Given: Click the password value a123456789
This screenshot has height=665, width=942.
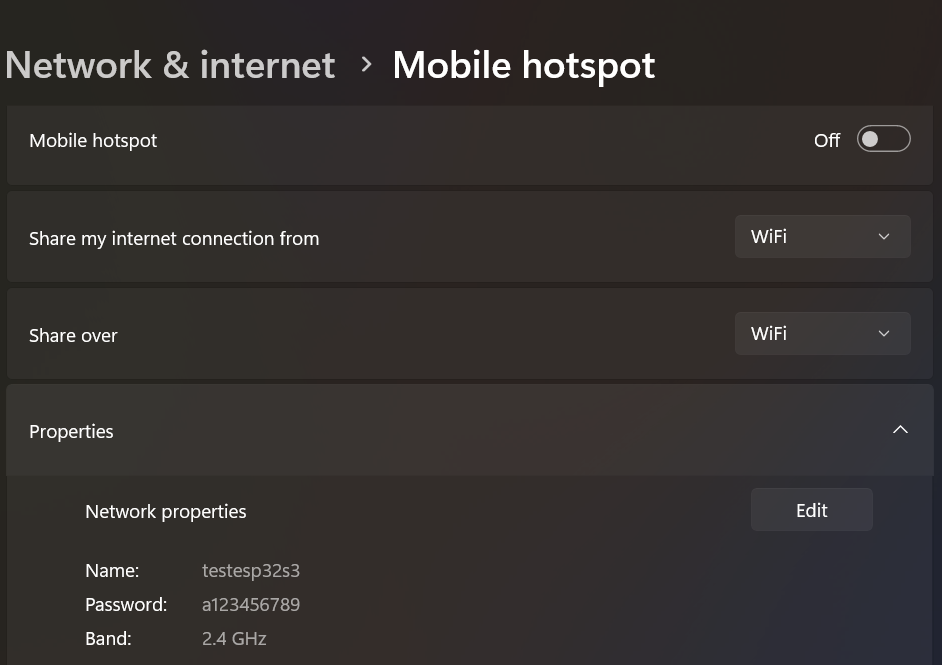Looking at the screenshot, I should pyautogui.click(x=251, y=605).
